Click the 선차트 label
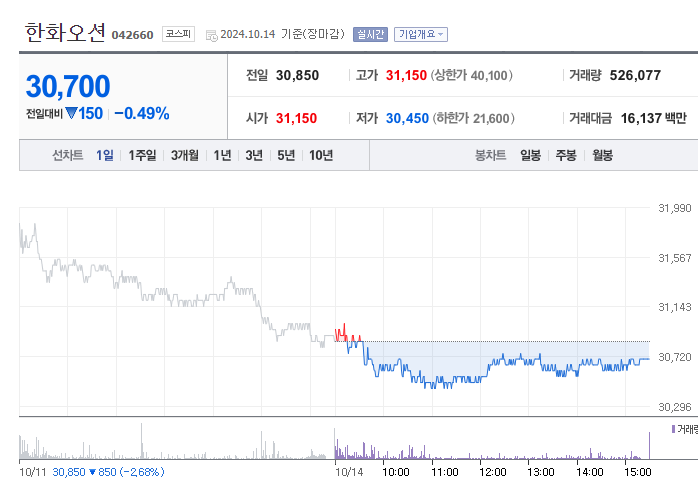698x491 pixels. pyautogui.click(x=68, y=155)
